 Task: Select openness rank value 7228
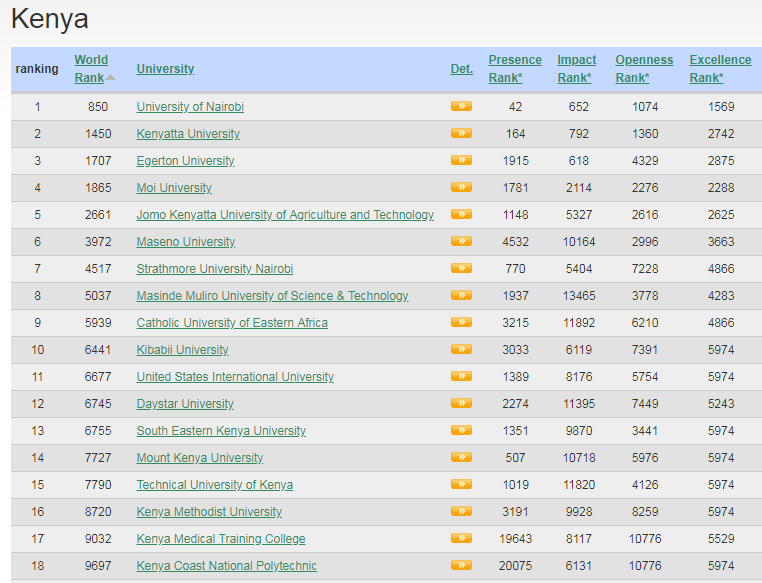click(x=645, y=269)
